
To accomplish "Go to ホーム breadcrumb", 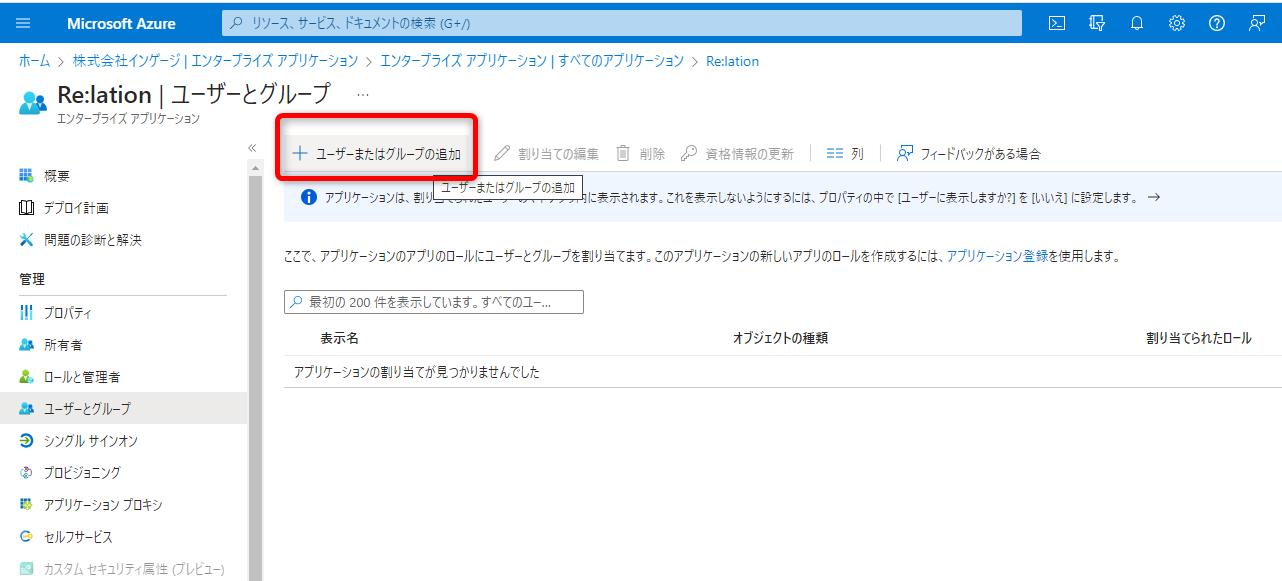I will (x=34, y=61).
